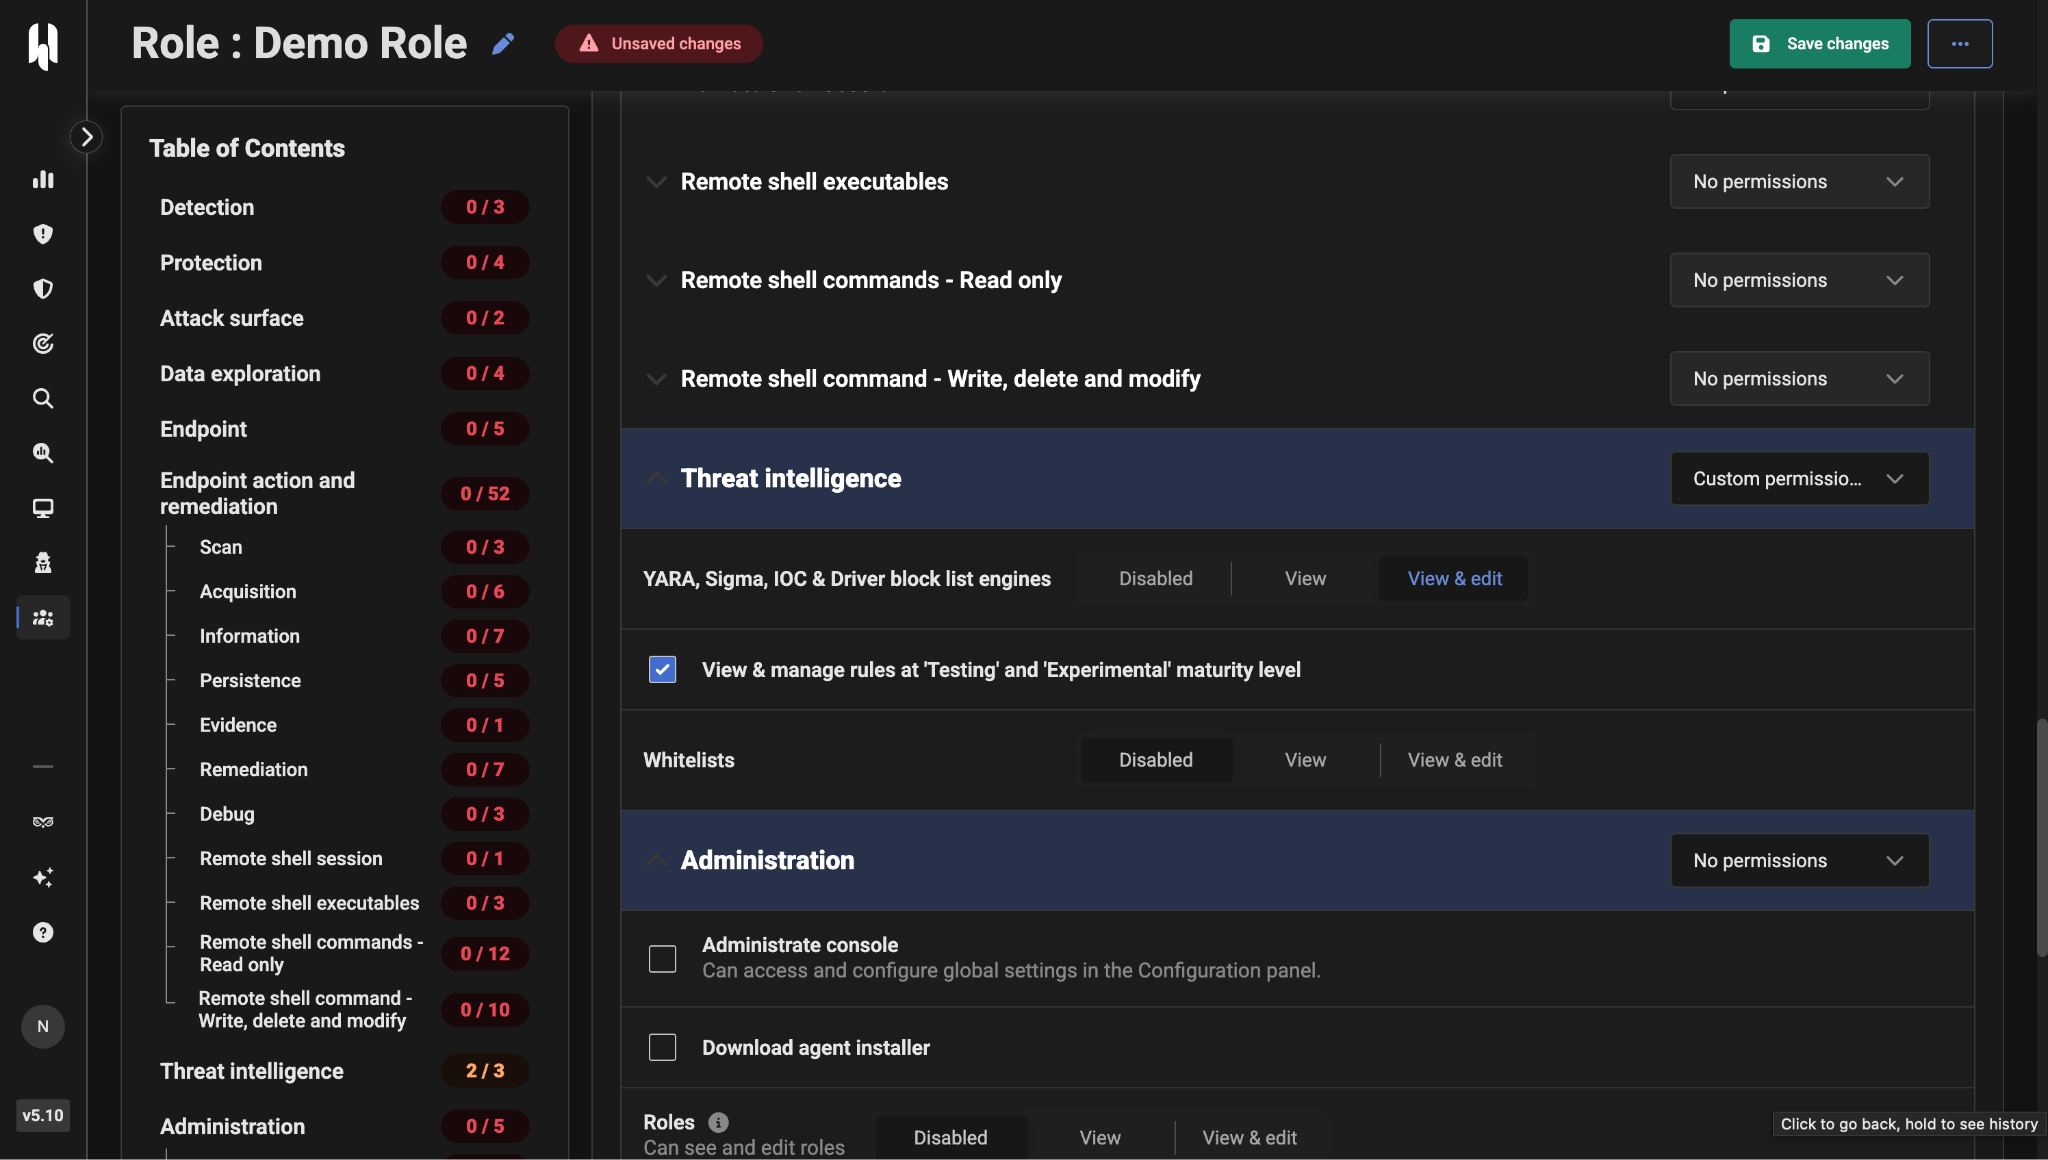
Task: Set Whitelists permission to View
Action: coord(1305,760)
